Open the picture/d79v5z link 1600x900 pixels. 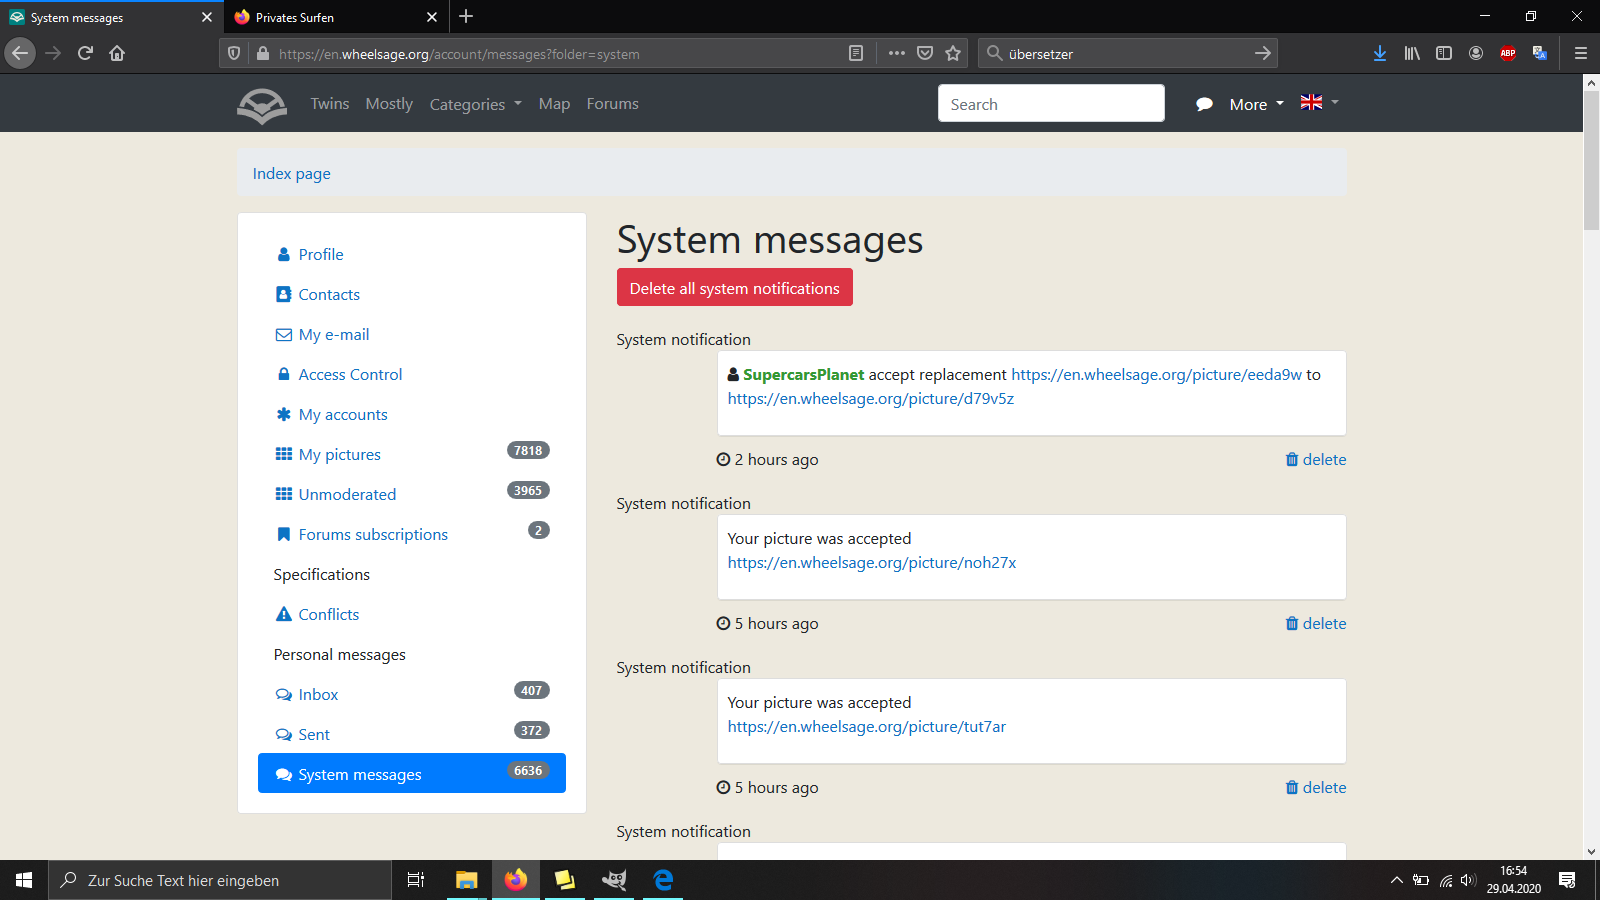[871, 399]
